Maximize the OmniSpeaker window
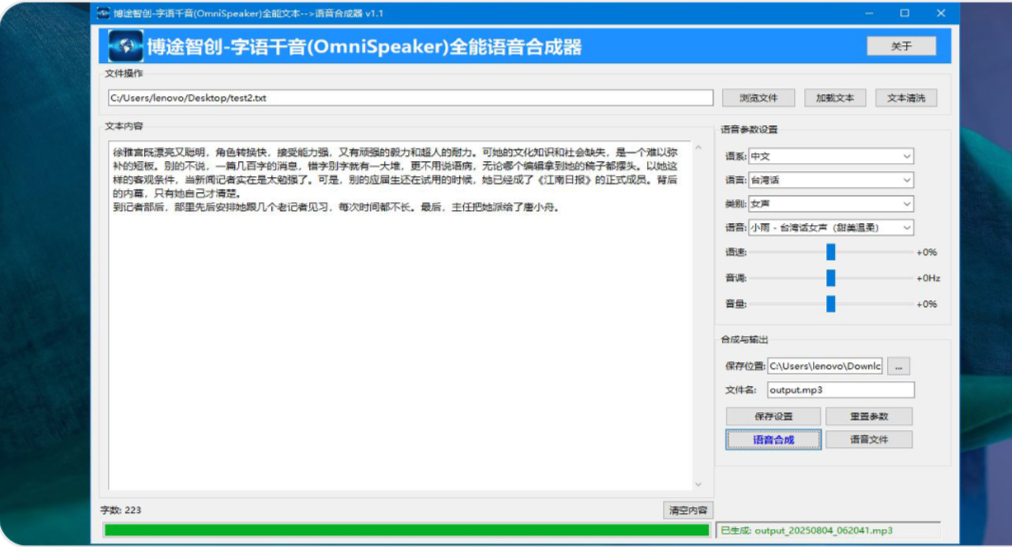The height and width of the screenshot is (547, 1012). click(905, 13)
